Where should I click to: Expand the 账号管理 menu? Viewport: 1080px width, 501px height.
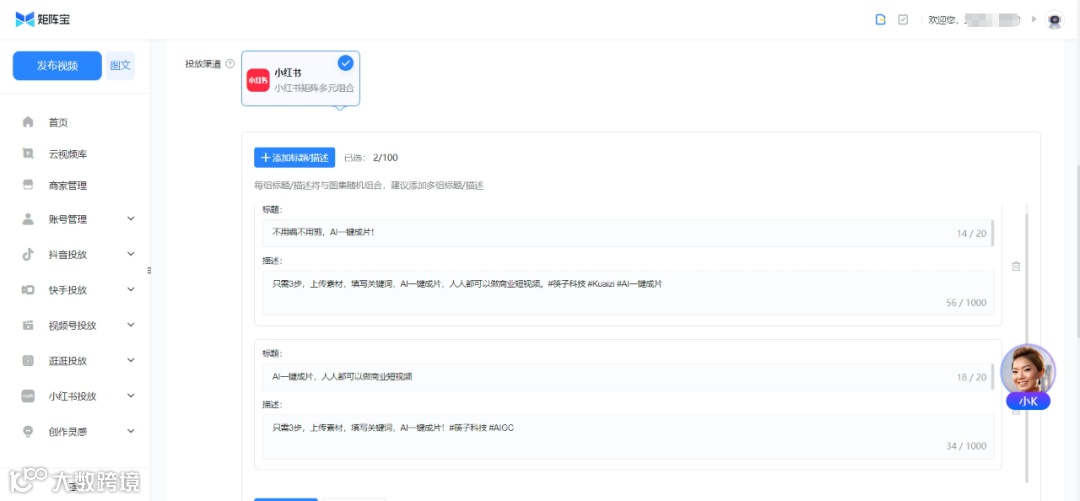coord(131,219)
